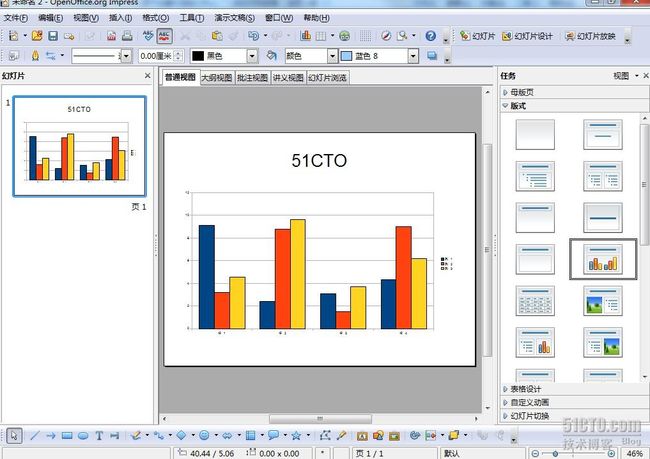Click the Navigator compass icon
This screenshot has width=650, height=459.
point(386,36)
